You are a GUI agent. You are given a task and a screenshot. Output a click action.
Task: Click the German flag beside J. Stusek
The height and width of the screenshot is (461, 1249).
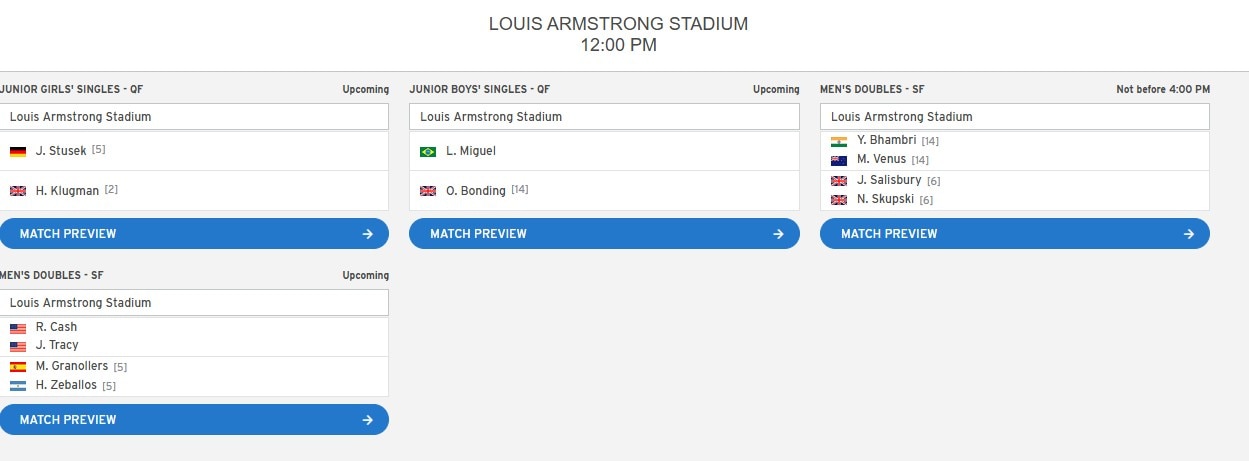(x=18, y=152)
